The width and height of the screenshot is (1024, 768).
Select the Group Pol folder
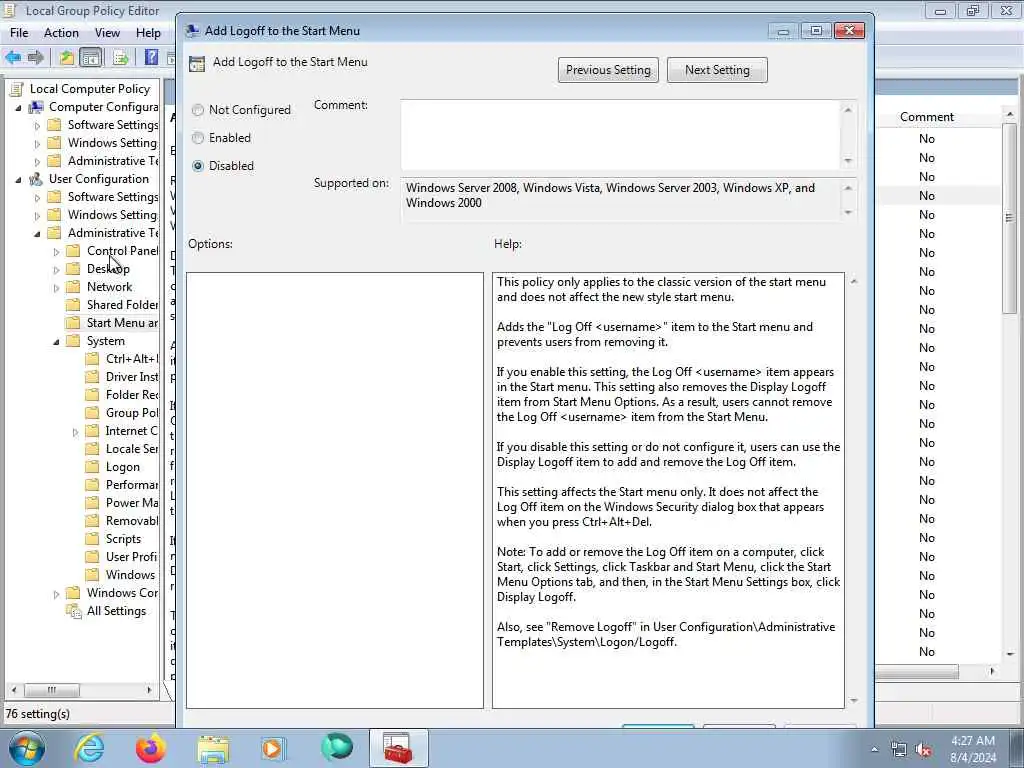coord(132,413)
